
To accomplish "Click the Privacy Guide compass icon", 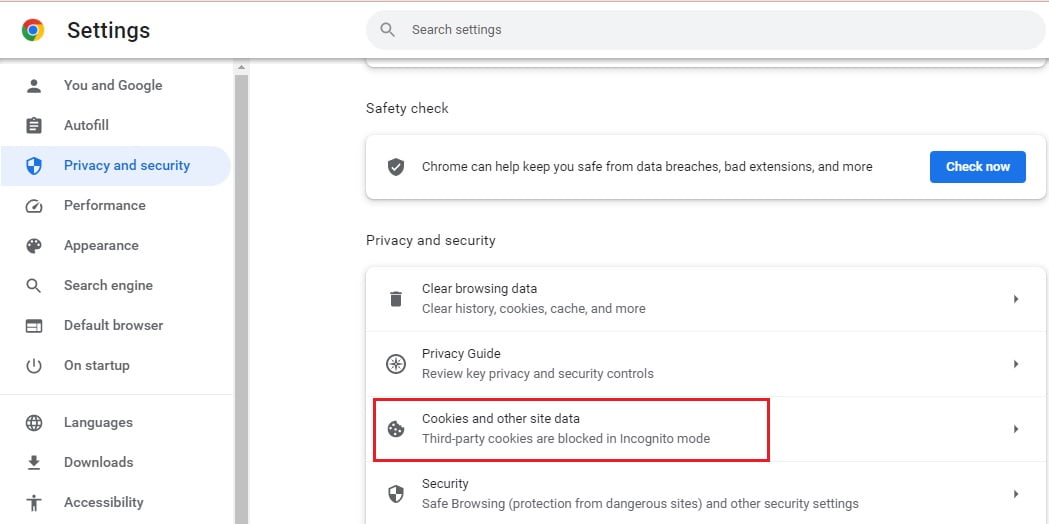I will [x=396, y=364].
